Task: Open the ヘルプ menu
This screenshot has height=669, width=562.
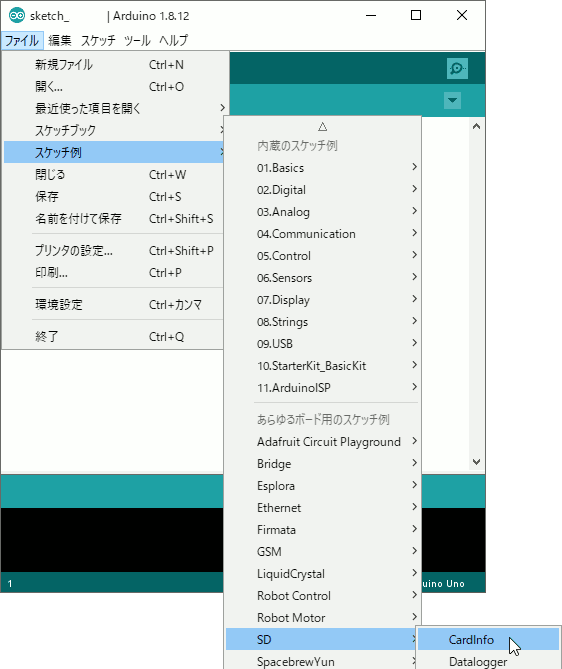Action: [173, 41]
